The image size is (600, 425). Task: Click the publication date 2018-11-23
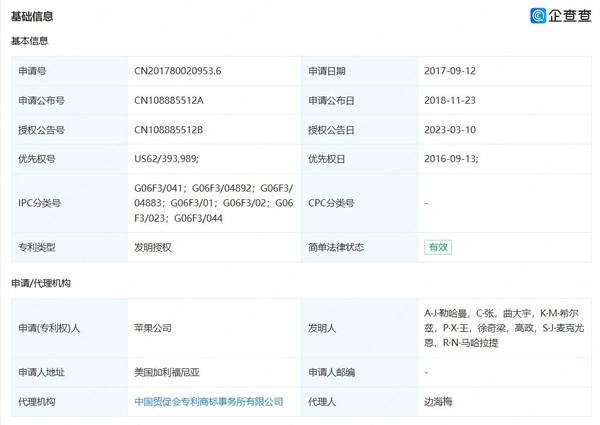tap(450, 100)
